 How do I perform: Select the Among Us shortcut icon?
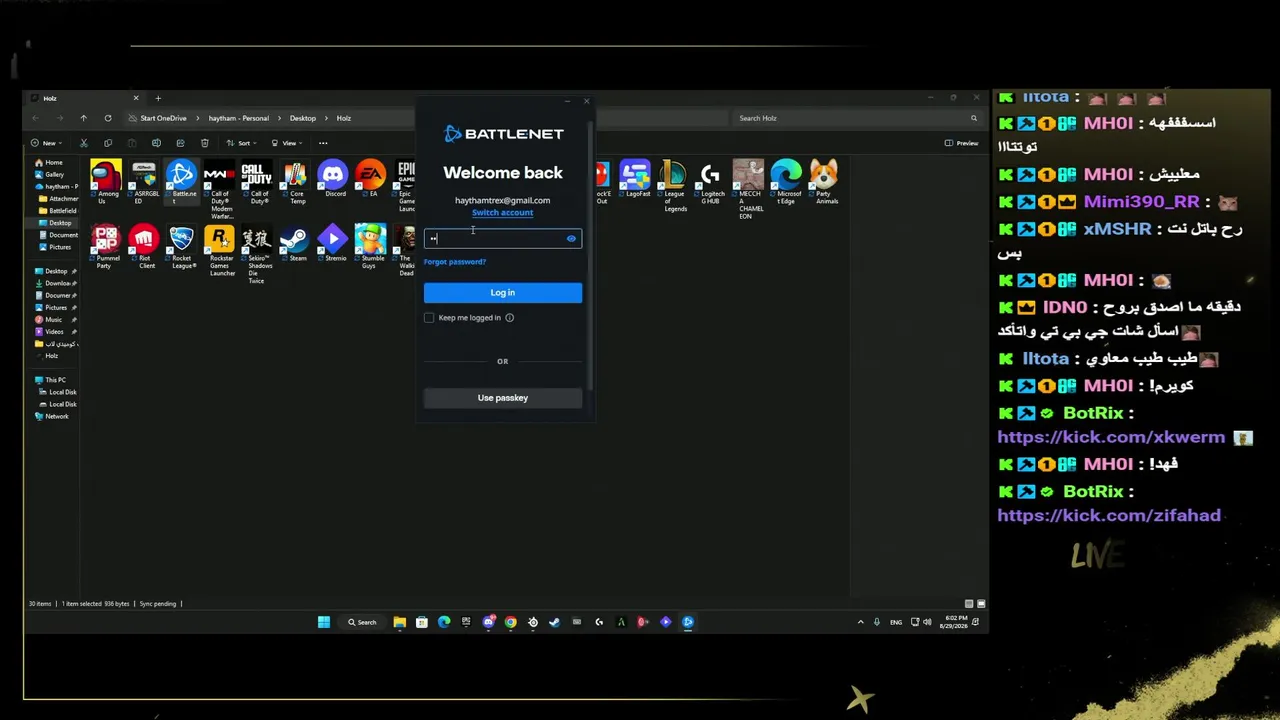[106, 174]
